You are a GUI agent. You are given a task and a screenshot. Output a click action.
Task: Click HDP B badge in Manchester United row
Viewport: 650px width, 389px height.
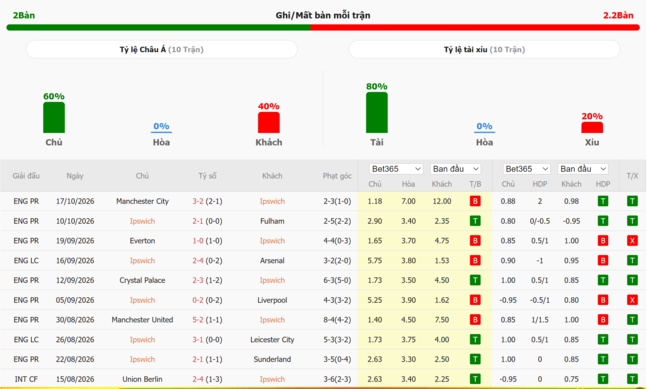click(603, 320)
